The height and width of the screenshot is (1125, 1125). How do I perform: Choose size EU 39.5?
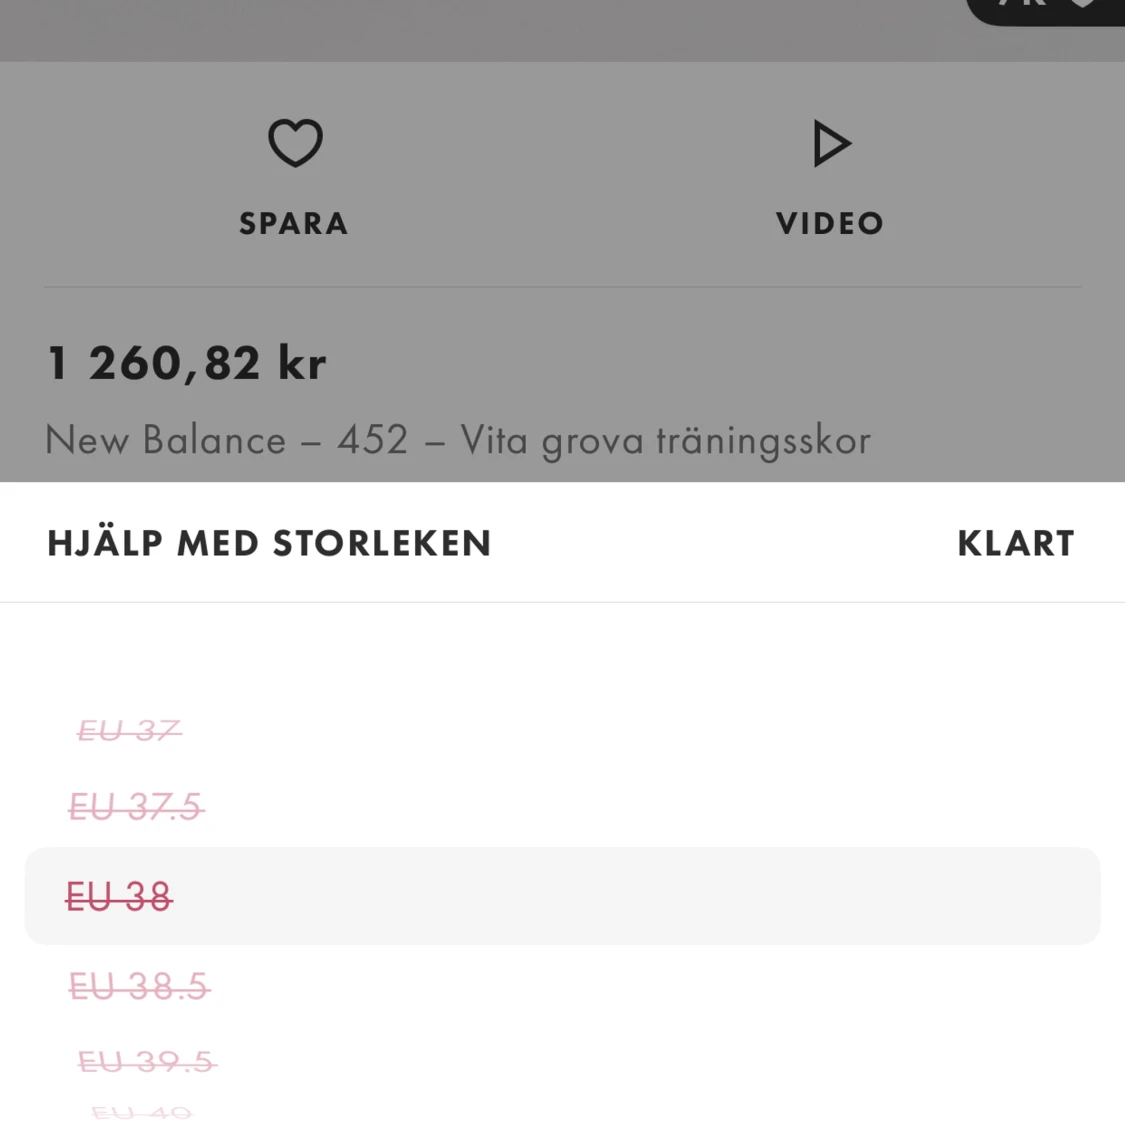click(x=147, y=1061)
